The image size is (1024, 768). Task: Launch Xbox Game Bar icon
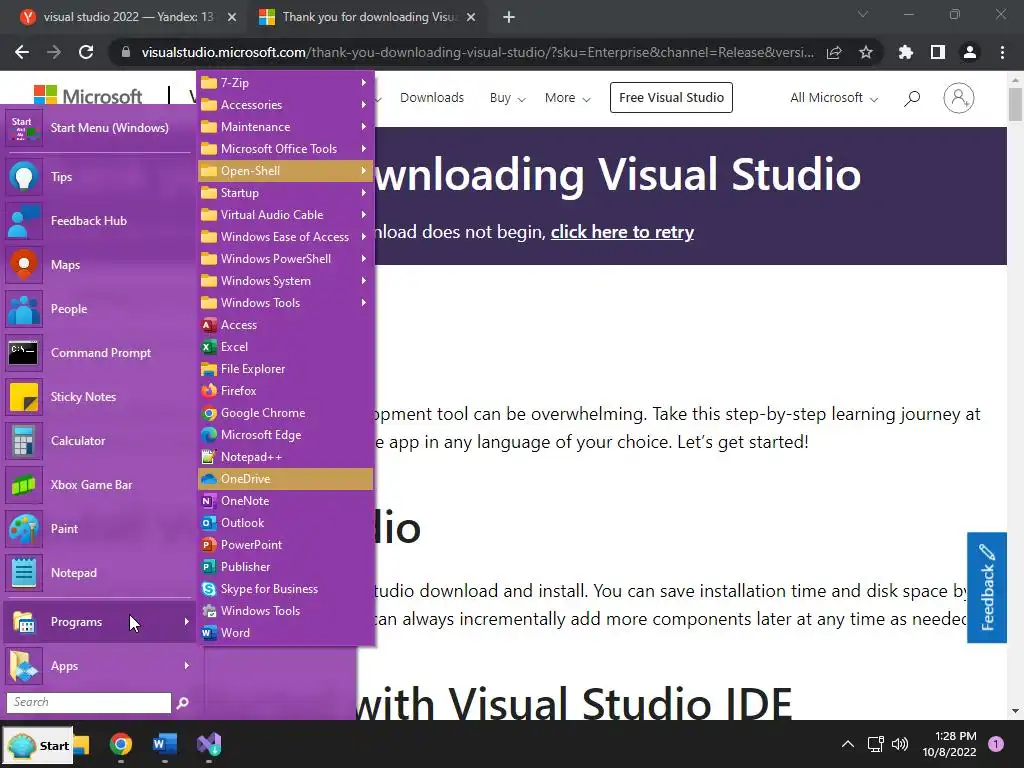tap(24, 485)
